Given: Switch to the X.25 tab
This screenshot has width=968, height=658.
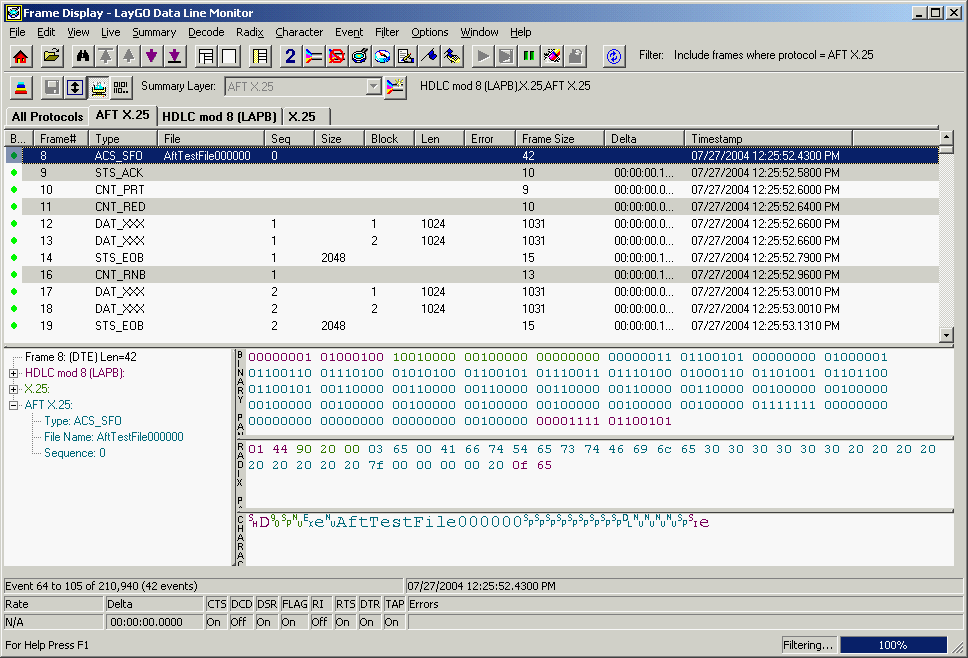Looking at the screenshot, I should pos(302,117).
